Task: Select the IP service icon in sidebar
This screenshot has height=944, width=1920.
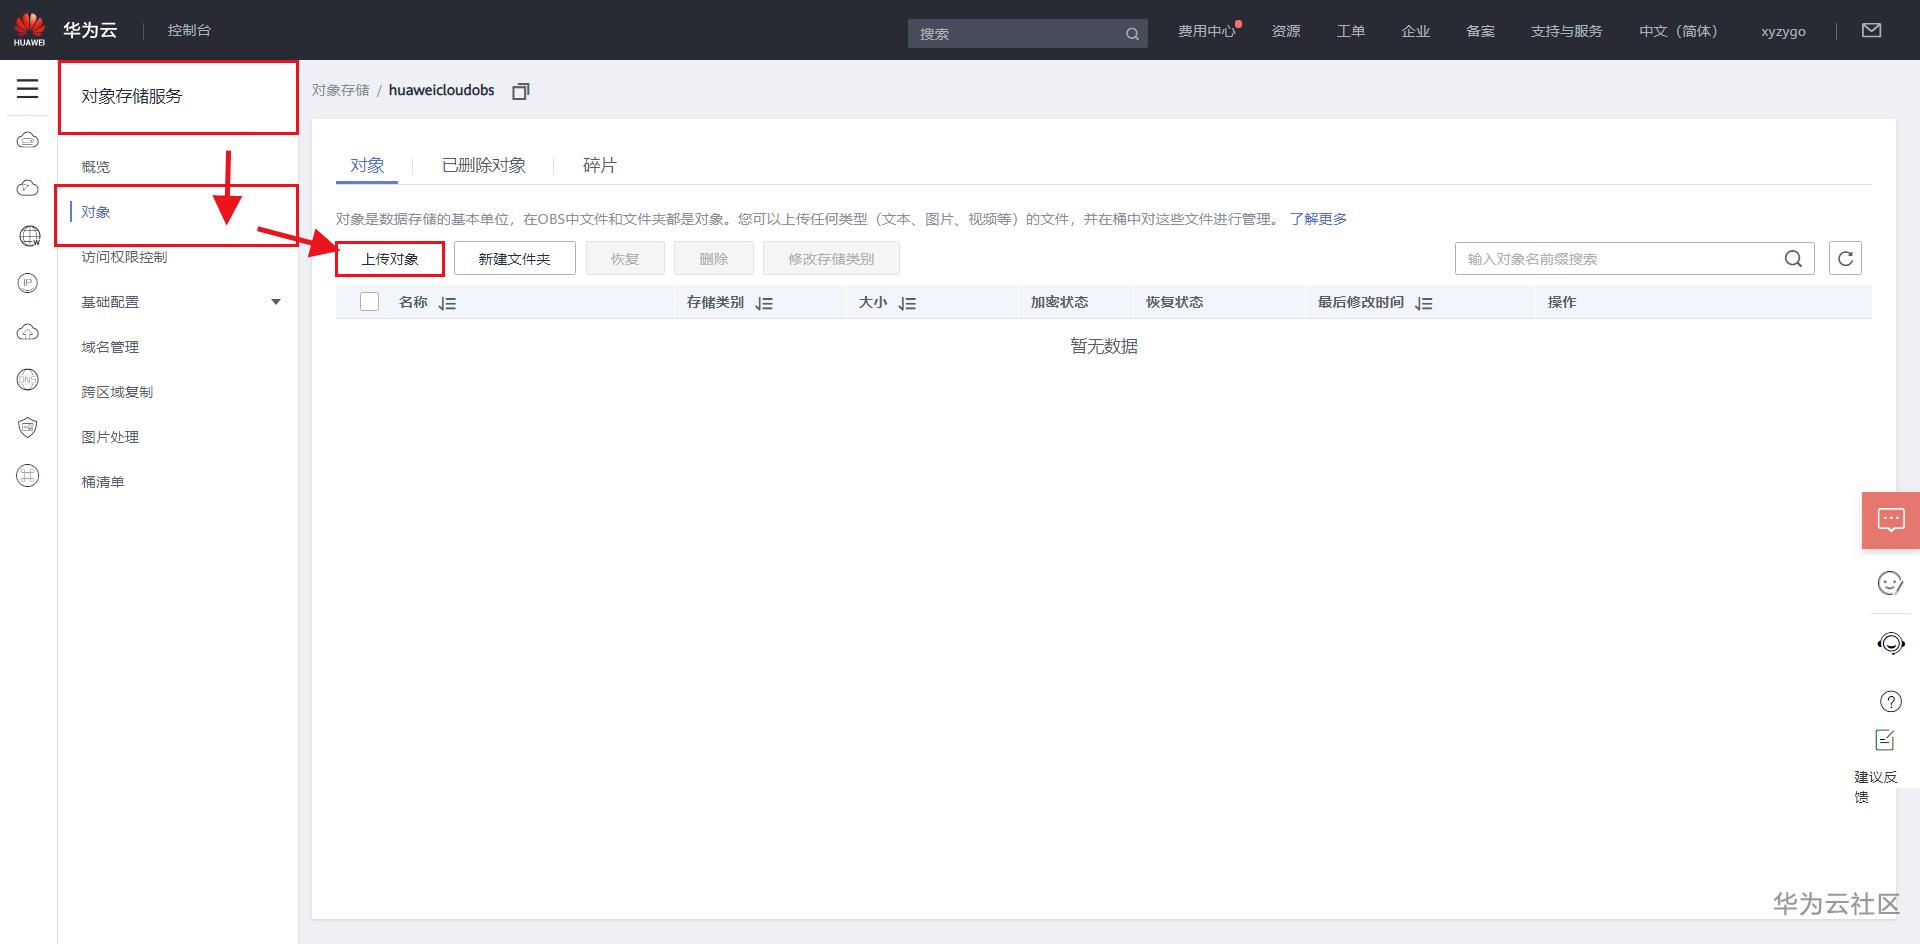Action: 27,283
